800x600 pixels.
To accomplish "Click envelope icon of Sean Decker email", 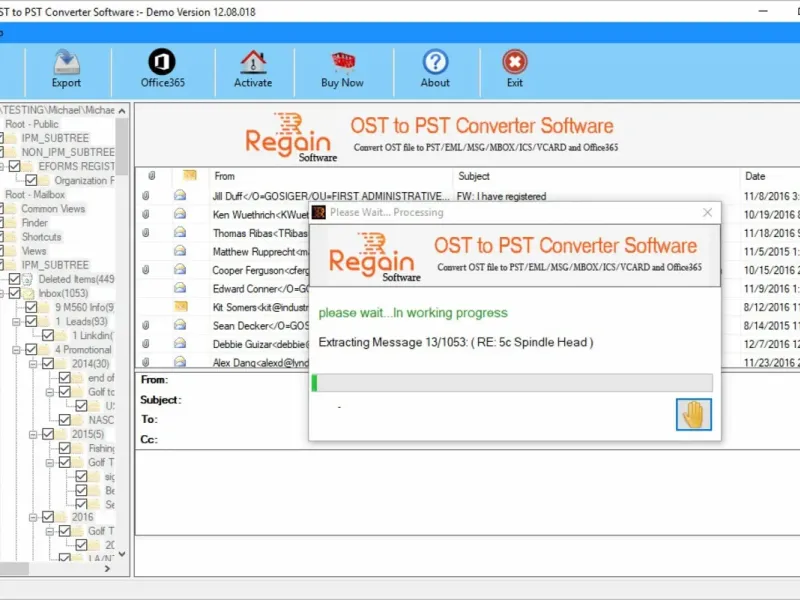I will click(180, 325).
